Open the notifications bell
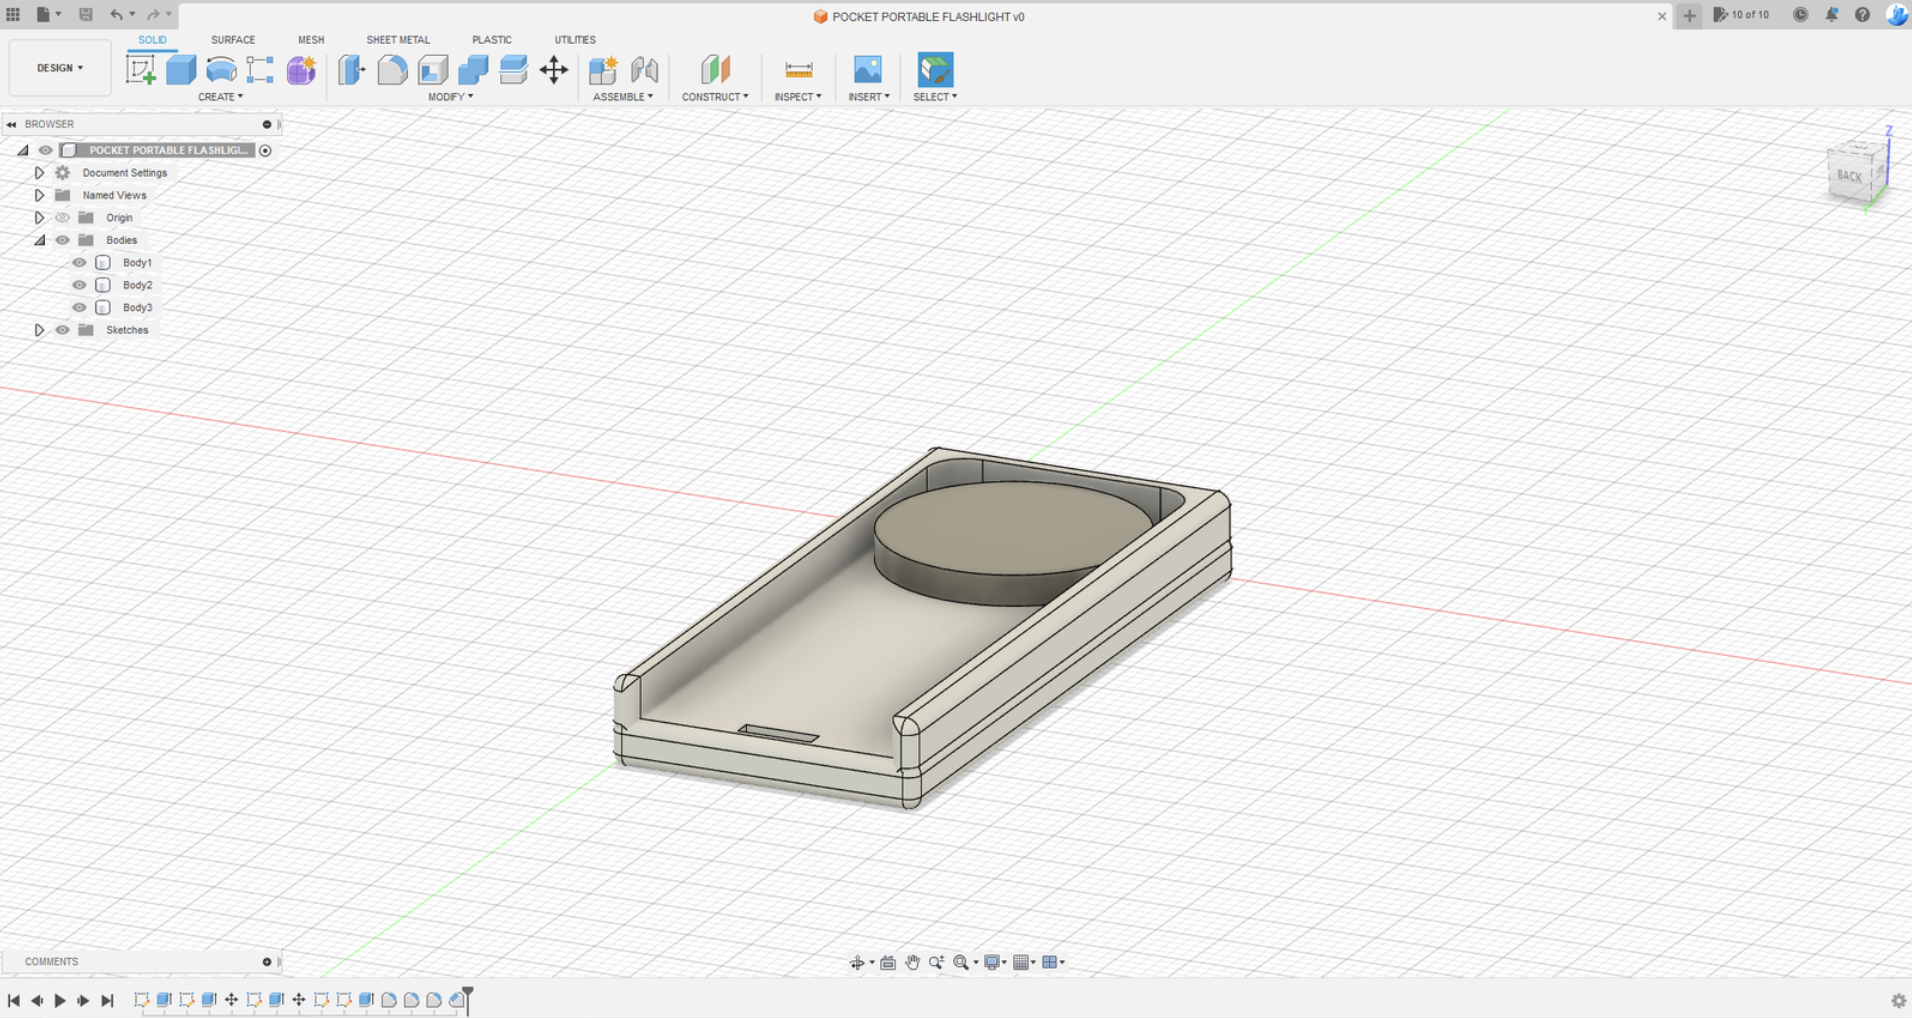This screenshot has height=1018, width=1912. click(x=1831, y=14)
